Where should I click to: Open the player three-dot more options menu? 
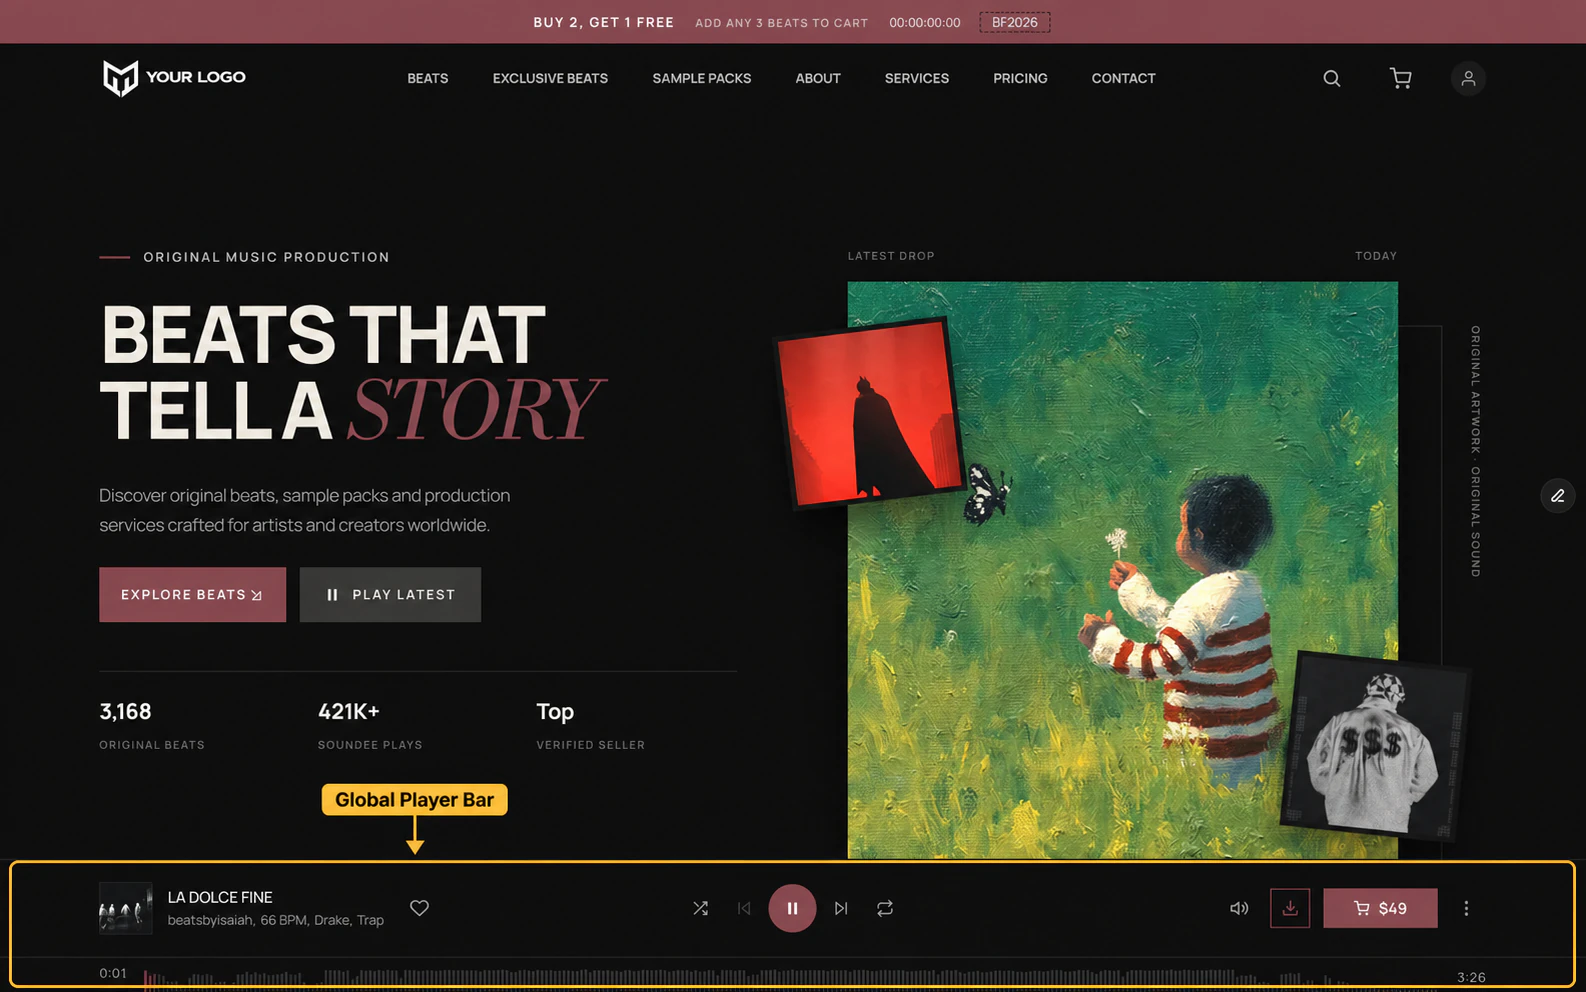(x=1466, y=908)
